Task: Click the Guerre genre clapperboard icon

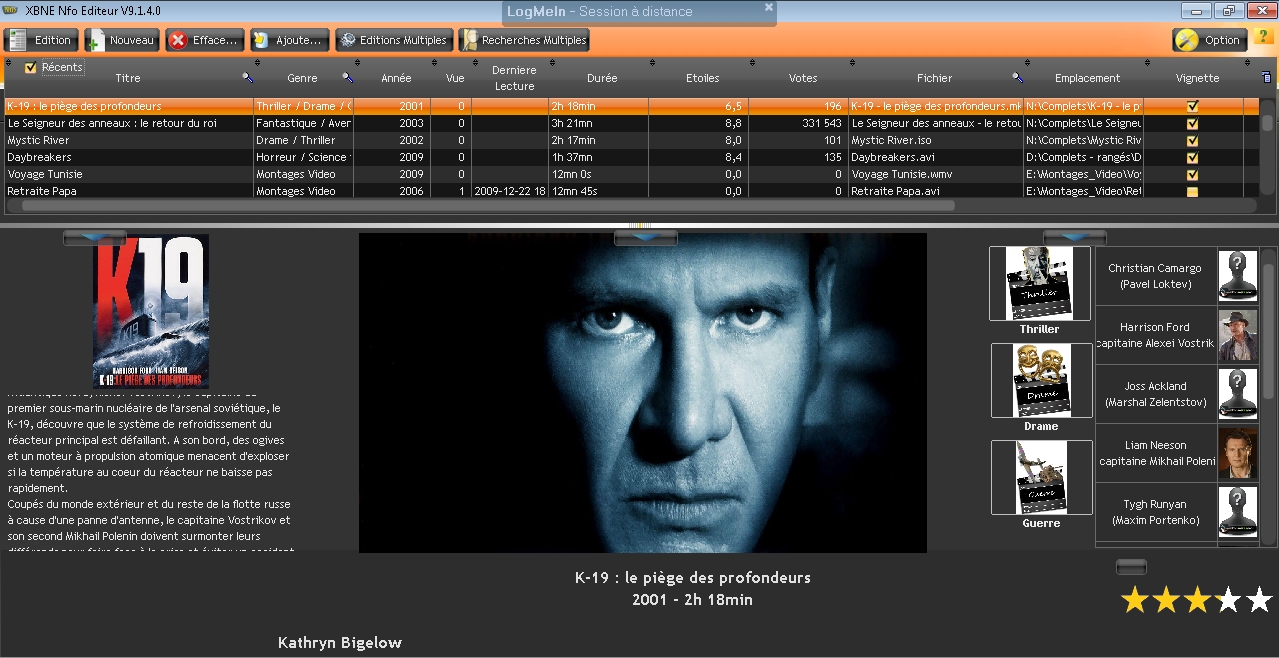Action: click(x=1042, y=477)
